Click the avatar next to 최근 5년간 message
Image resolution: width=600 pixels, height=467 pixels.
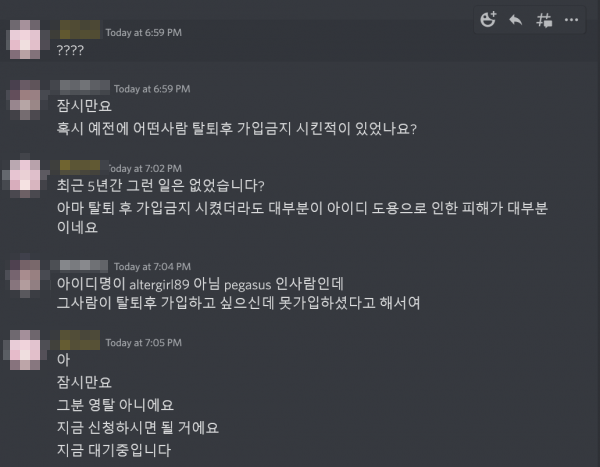pos(25,176)
